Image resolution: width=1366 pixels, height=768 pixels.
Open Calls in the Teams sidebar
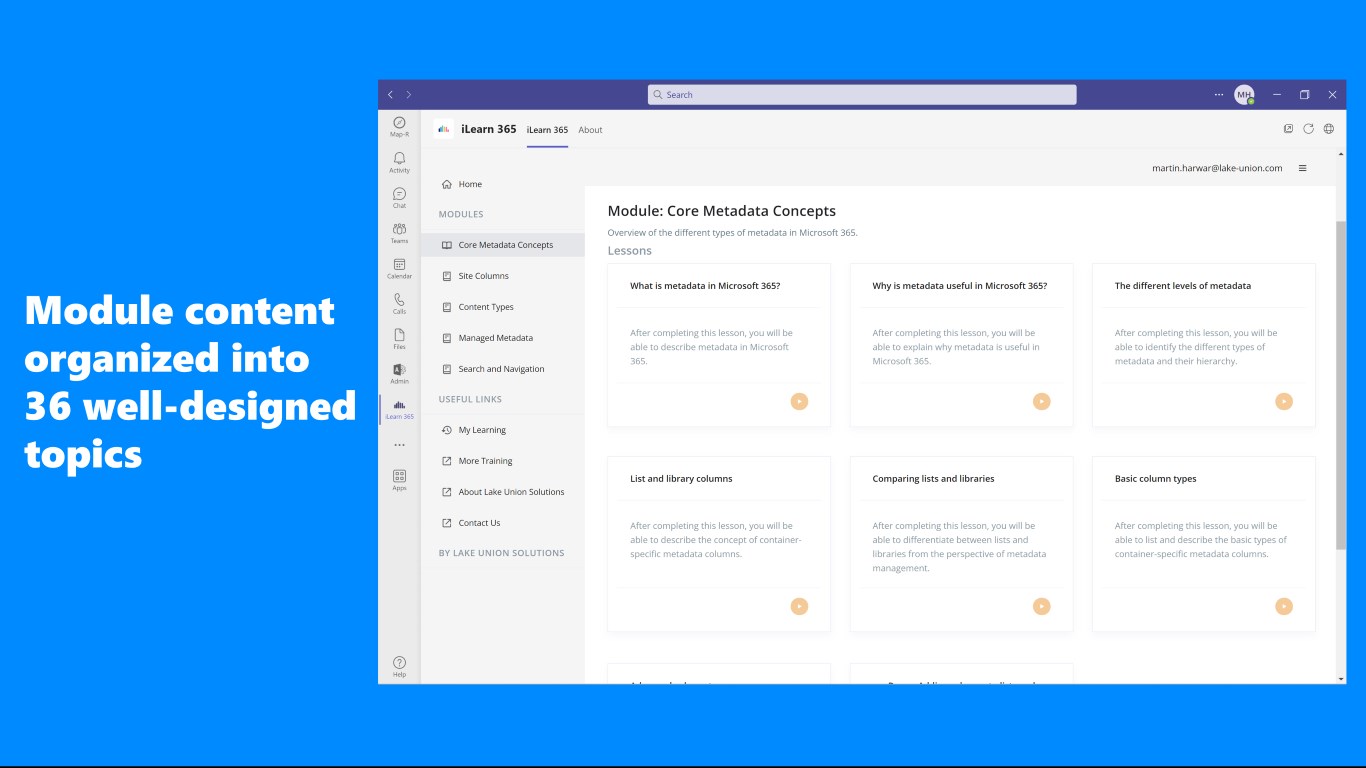[399, 303]
